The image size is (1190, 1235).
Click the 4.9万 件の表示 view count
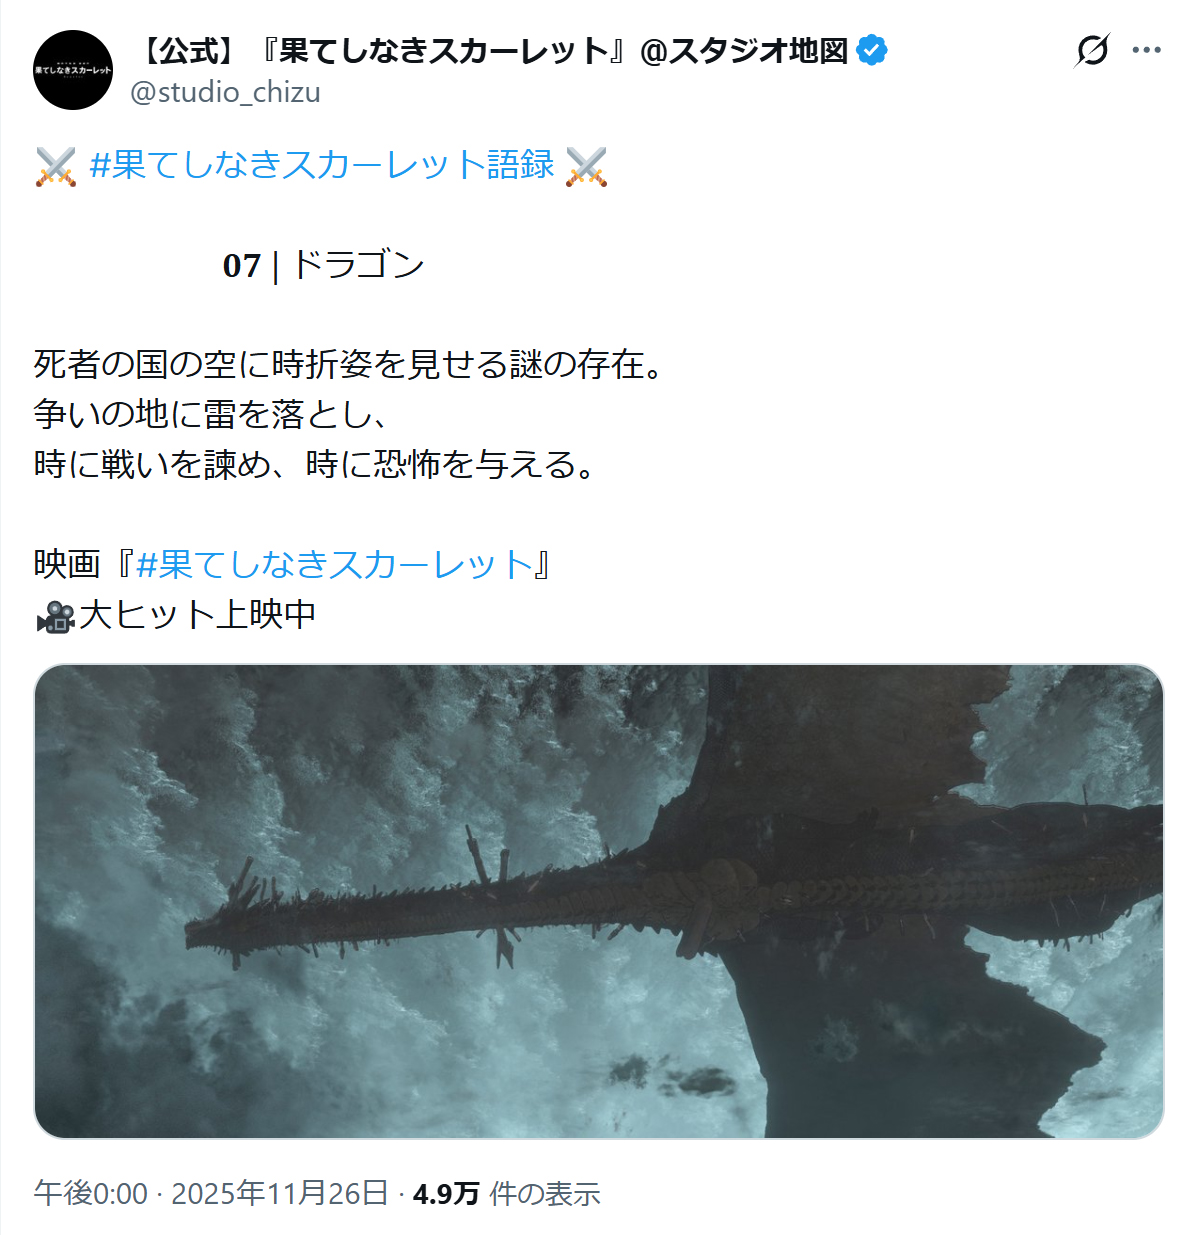[507, 1193]
